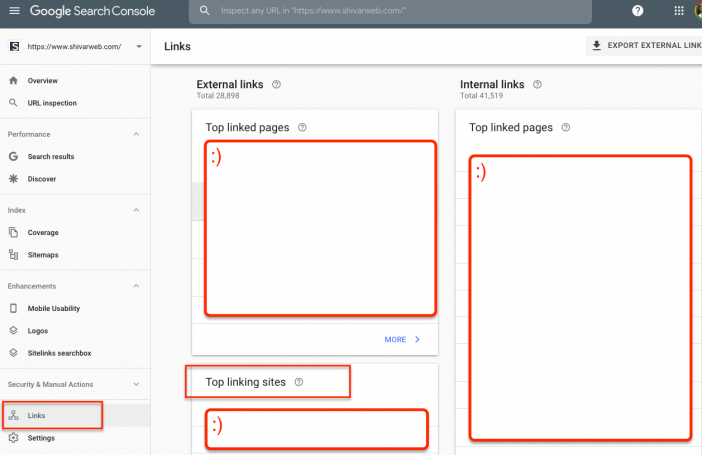This screenshot has height=455, width=702.
Task: Expand Security & Manual Actions section
Action: (x=136, y=384)
